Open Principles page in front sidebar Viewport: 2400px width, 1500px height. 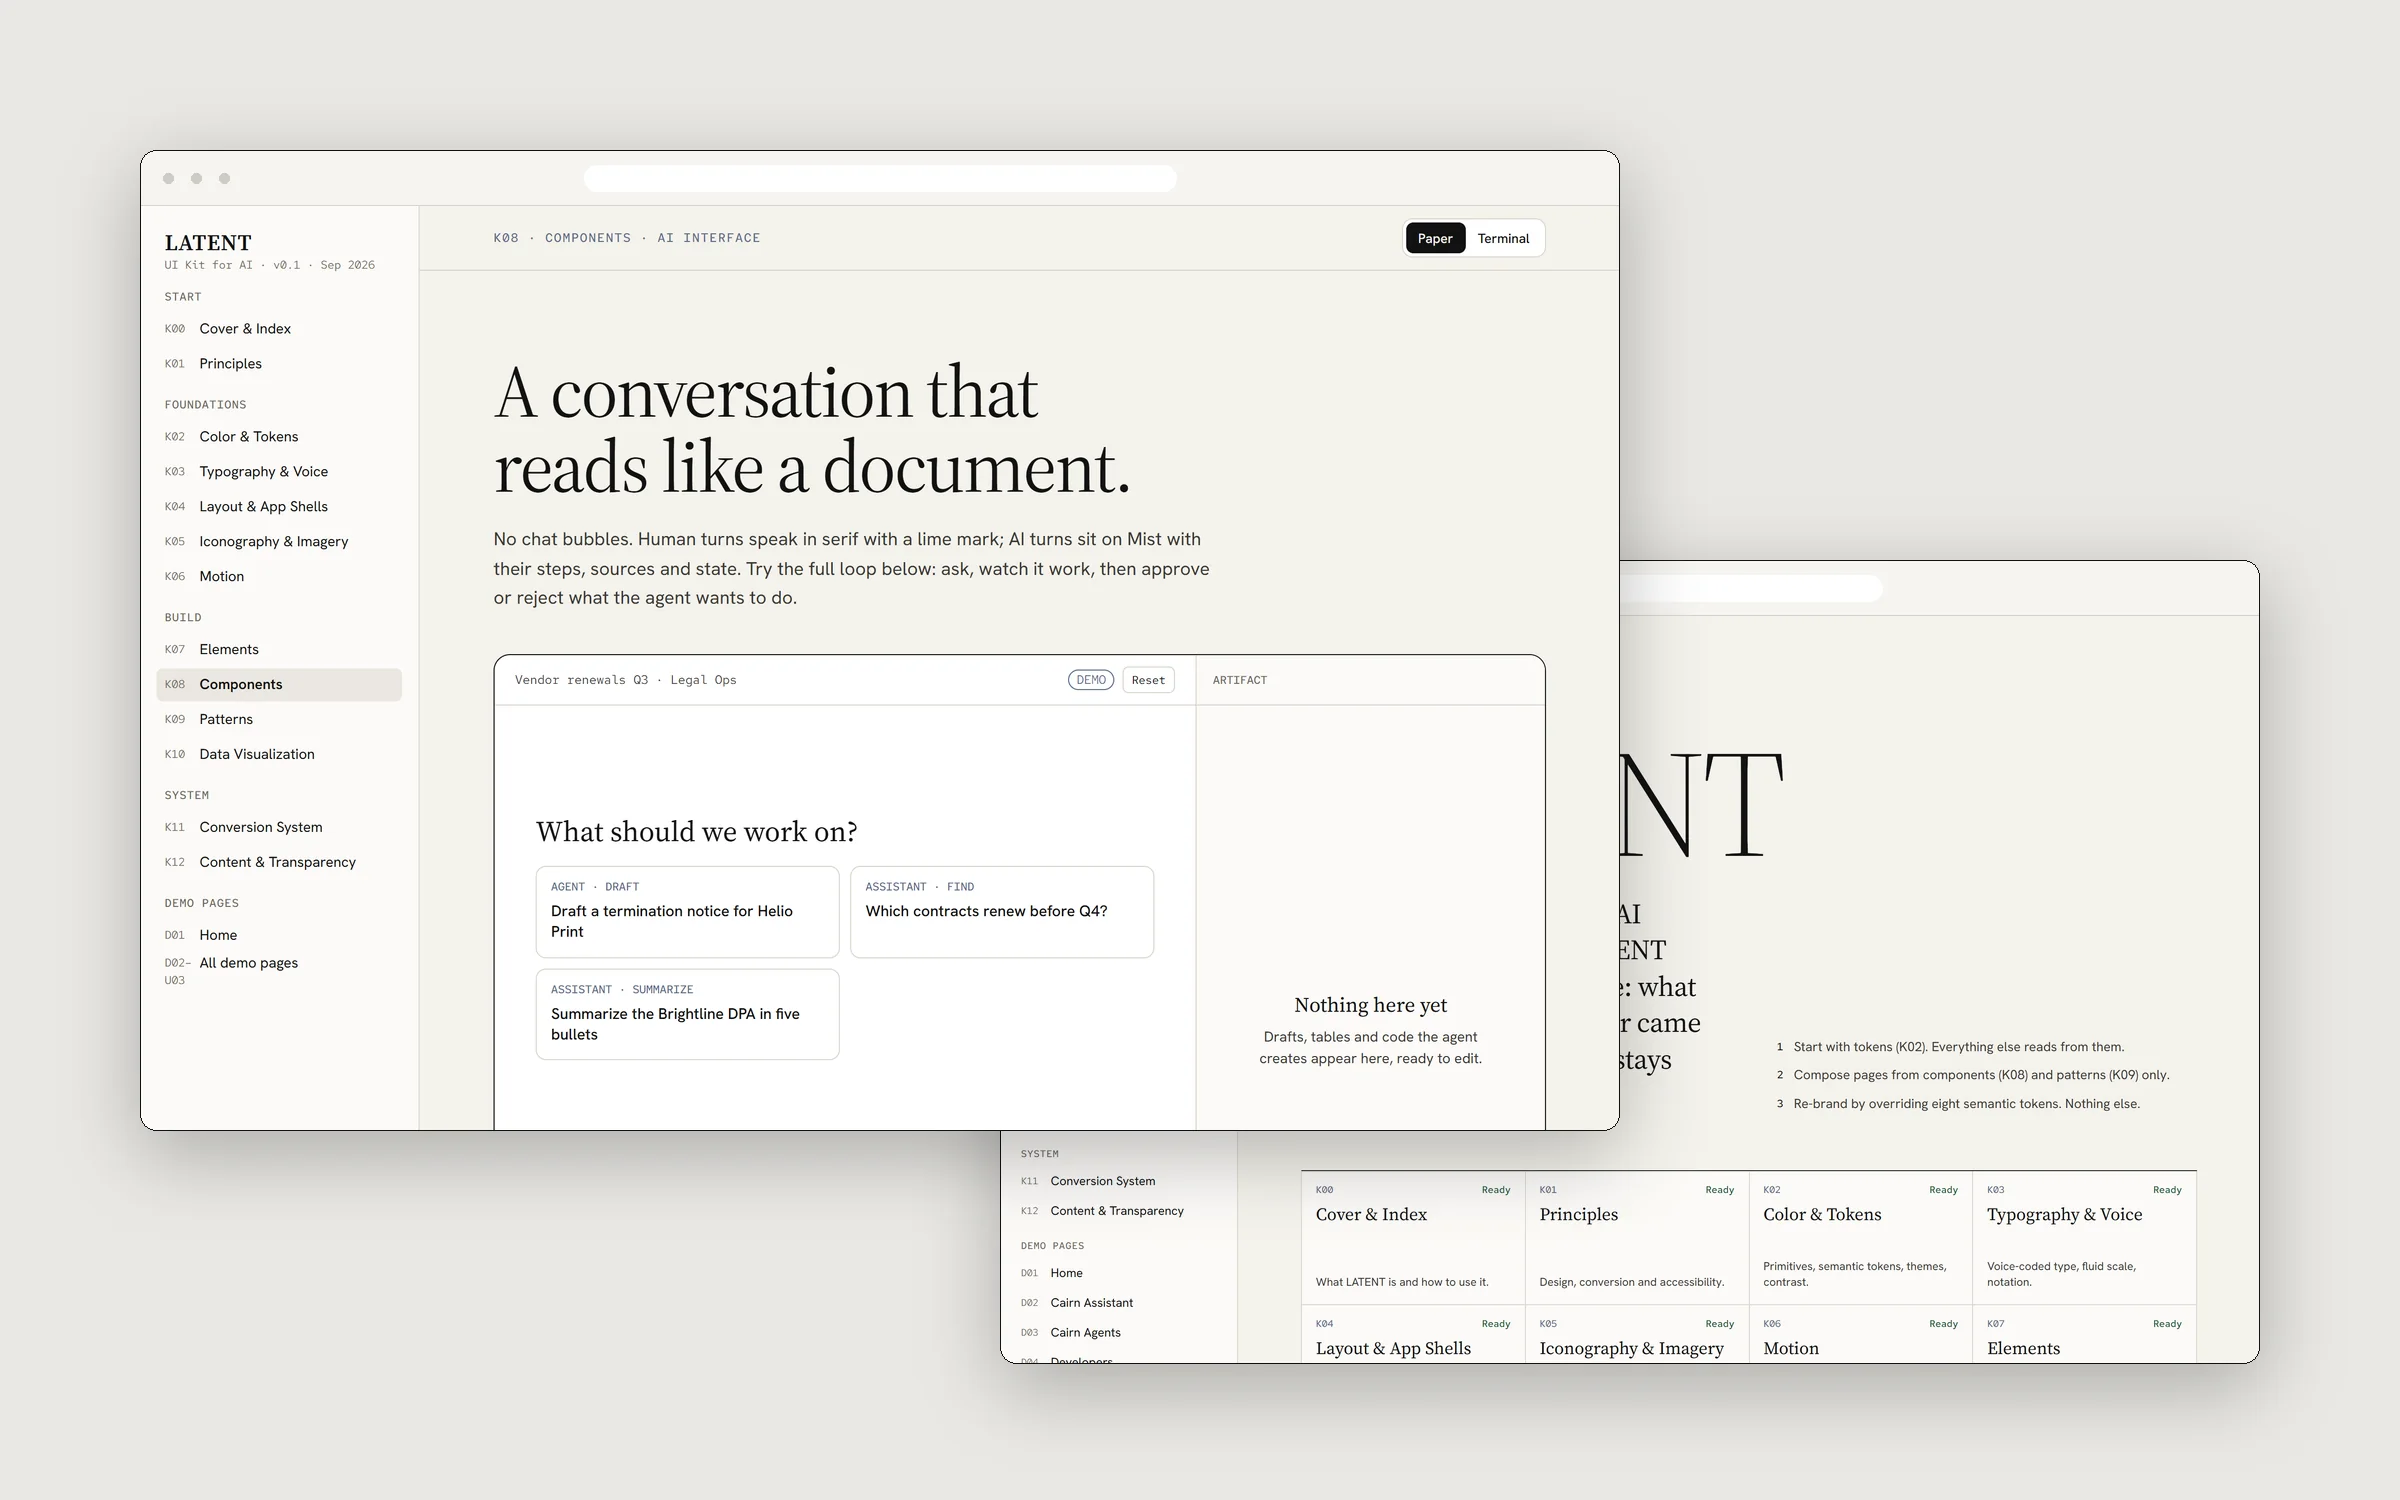[x=279, y=363]
